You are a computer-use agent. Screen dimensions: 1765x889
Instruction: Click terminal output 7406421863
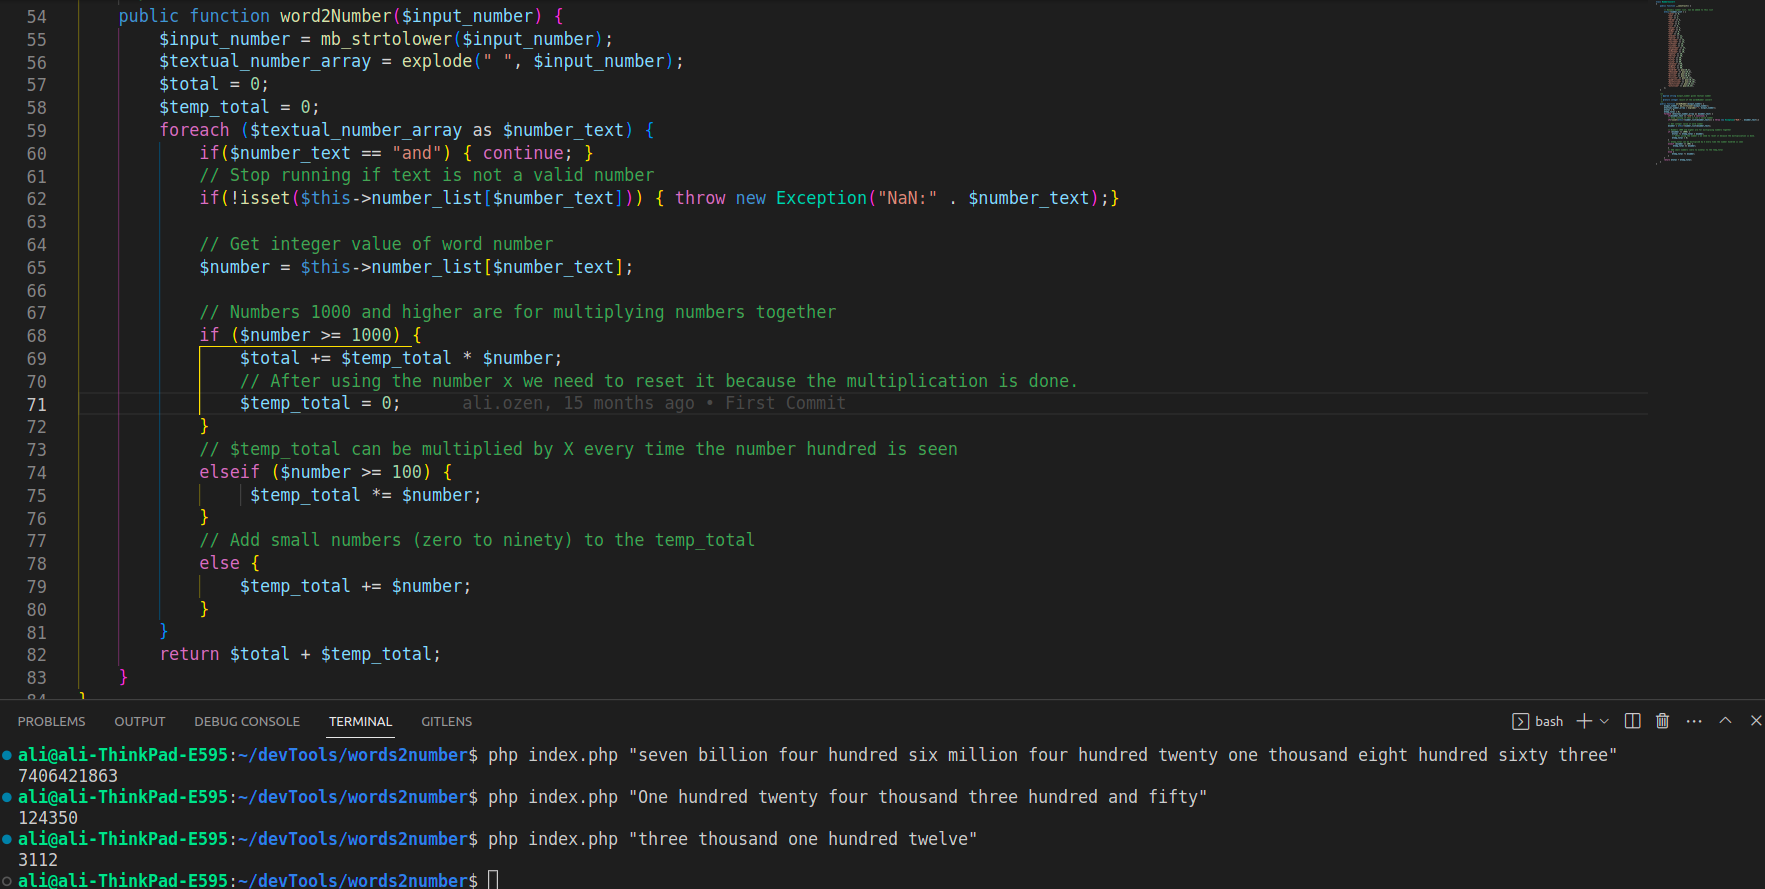point(68,776)
